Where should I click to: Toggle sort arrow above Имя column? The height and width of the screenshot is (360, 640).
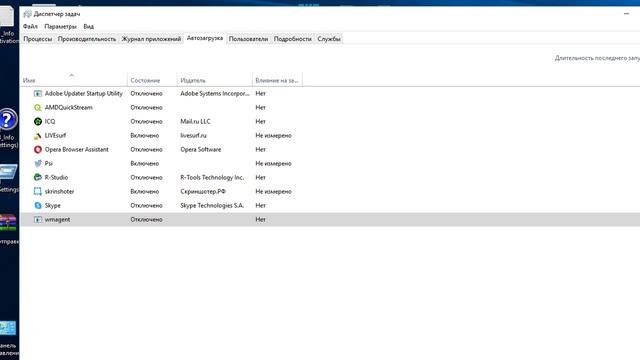[71, 75]
